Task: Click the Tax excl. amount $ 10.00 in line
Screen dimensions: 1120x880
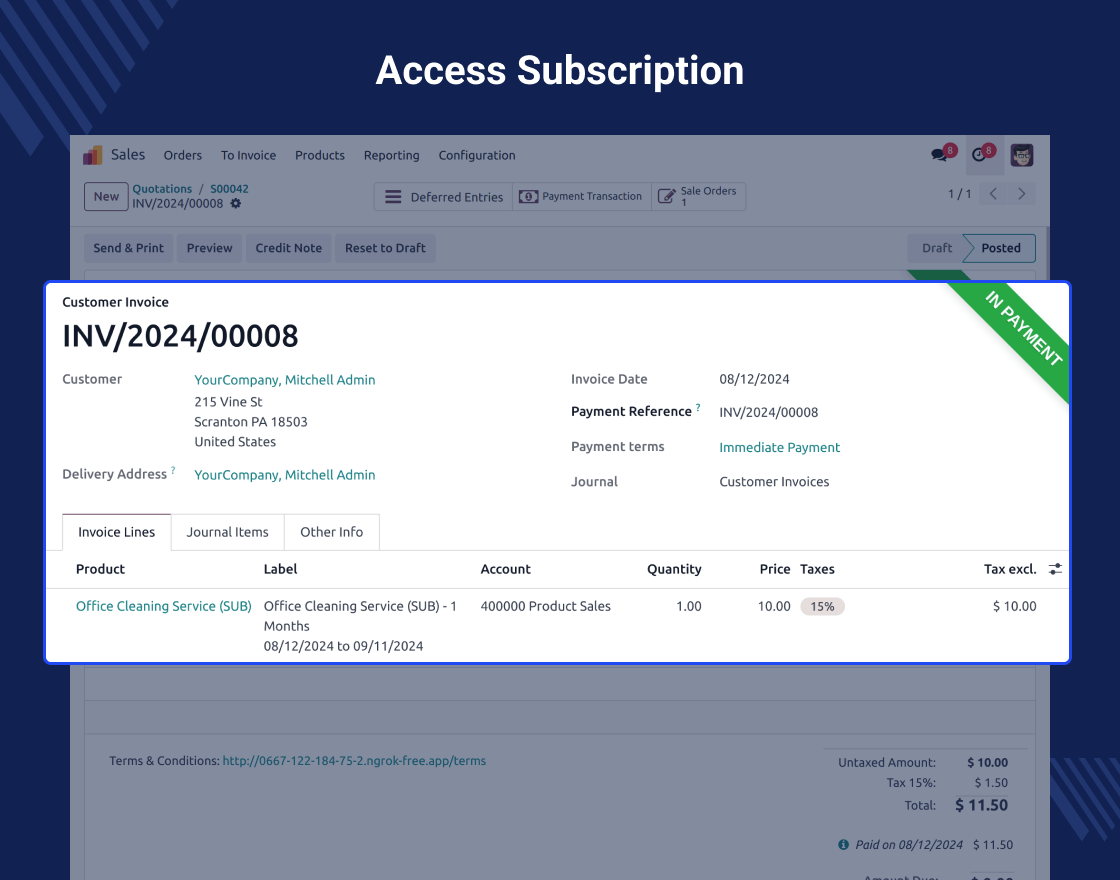Action: [1014, 606]
